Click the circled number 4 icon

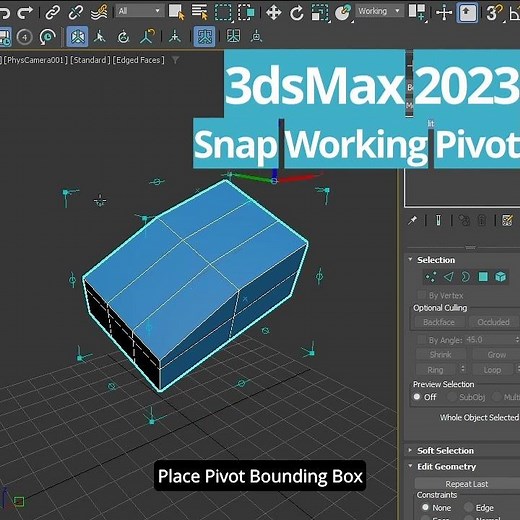24,37
